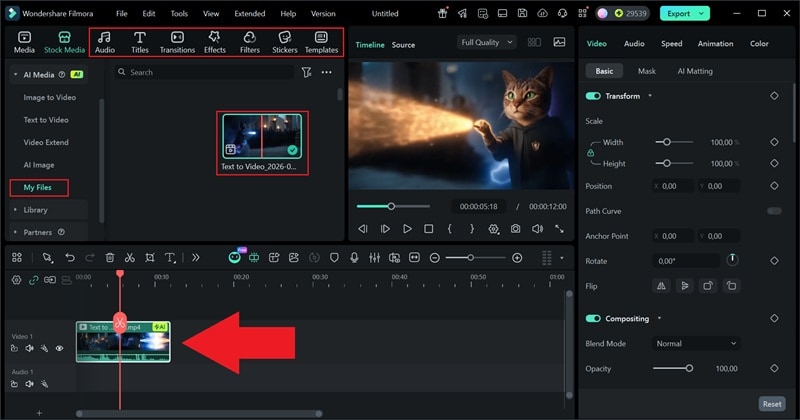Mute the Video 1 track

click(x=30, y=348)
